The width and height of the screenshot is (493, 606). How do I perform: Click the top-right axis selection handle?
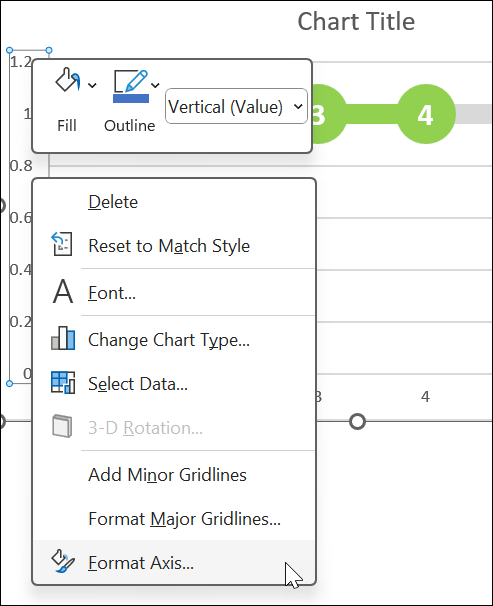[49, 50]
